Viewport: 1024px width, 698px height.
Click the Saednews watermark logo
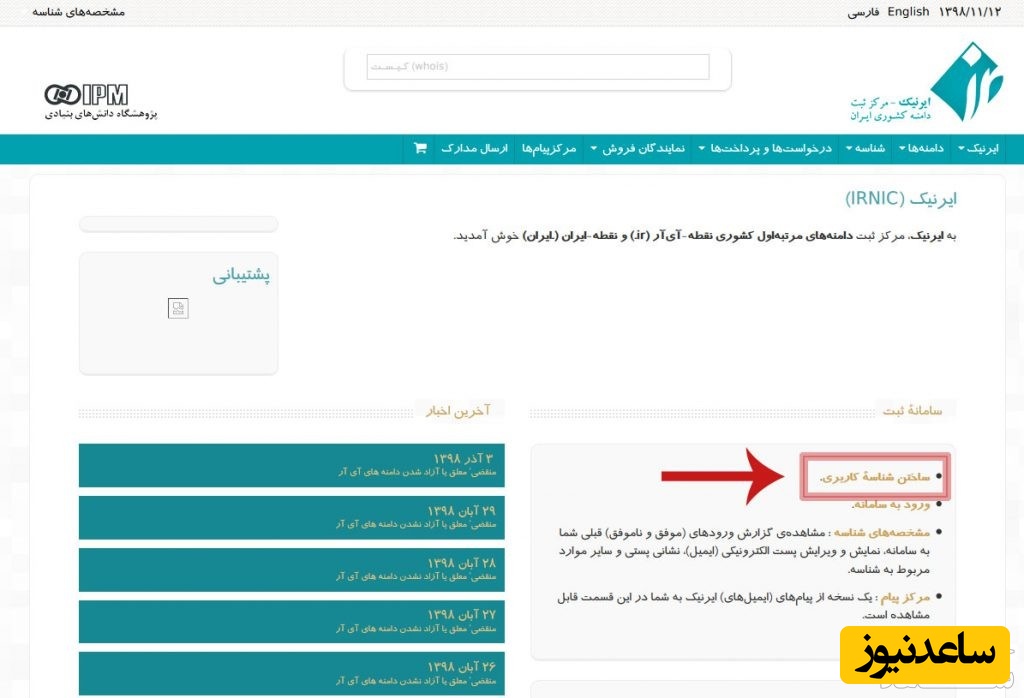tap(924, 654)
